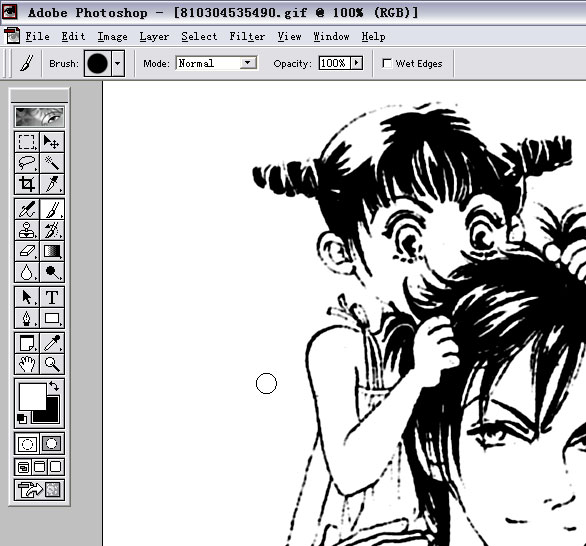
Task: Select the Move tool
Action: click(x=52, y=142)
